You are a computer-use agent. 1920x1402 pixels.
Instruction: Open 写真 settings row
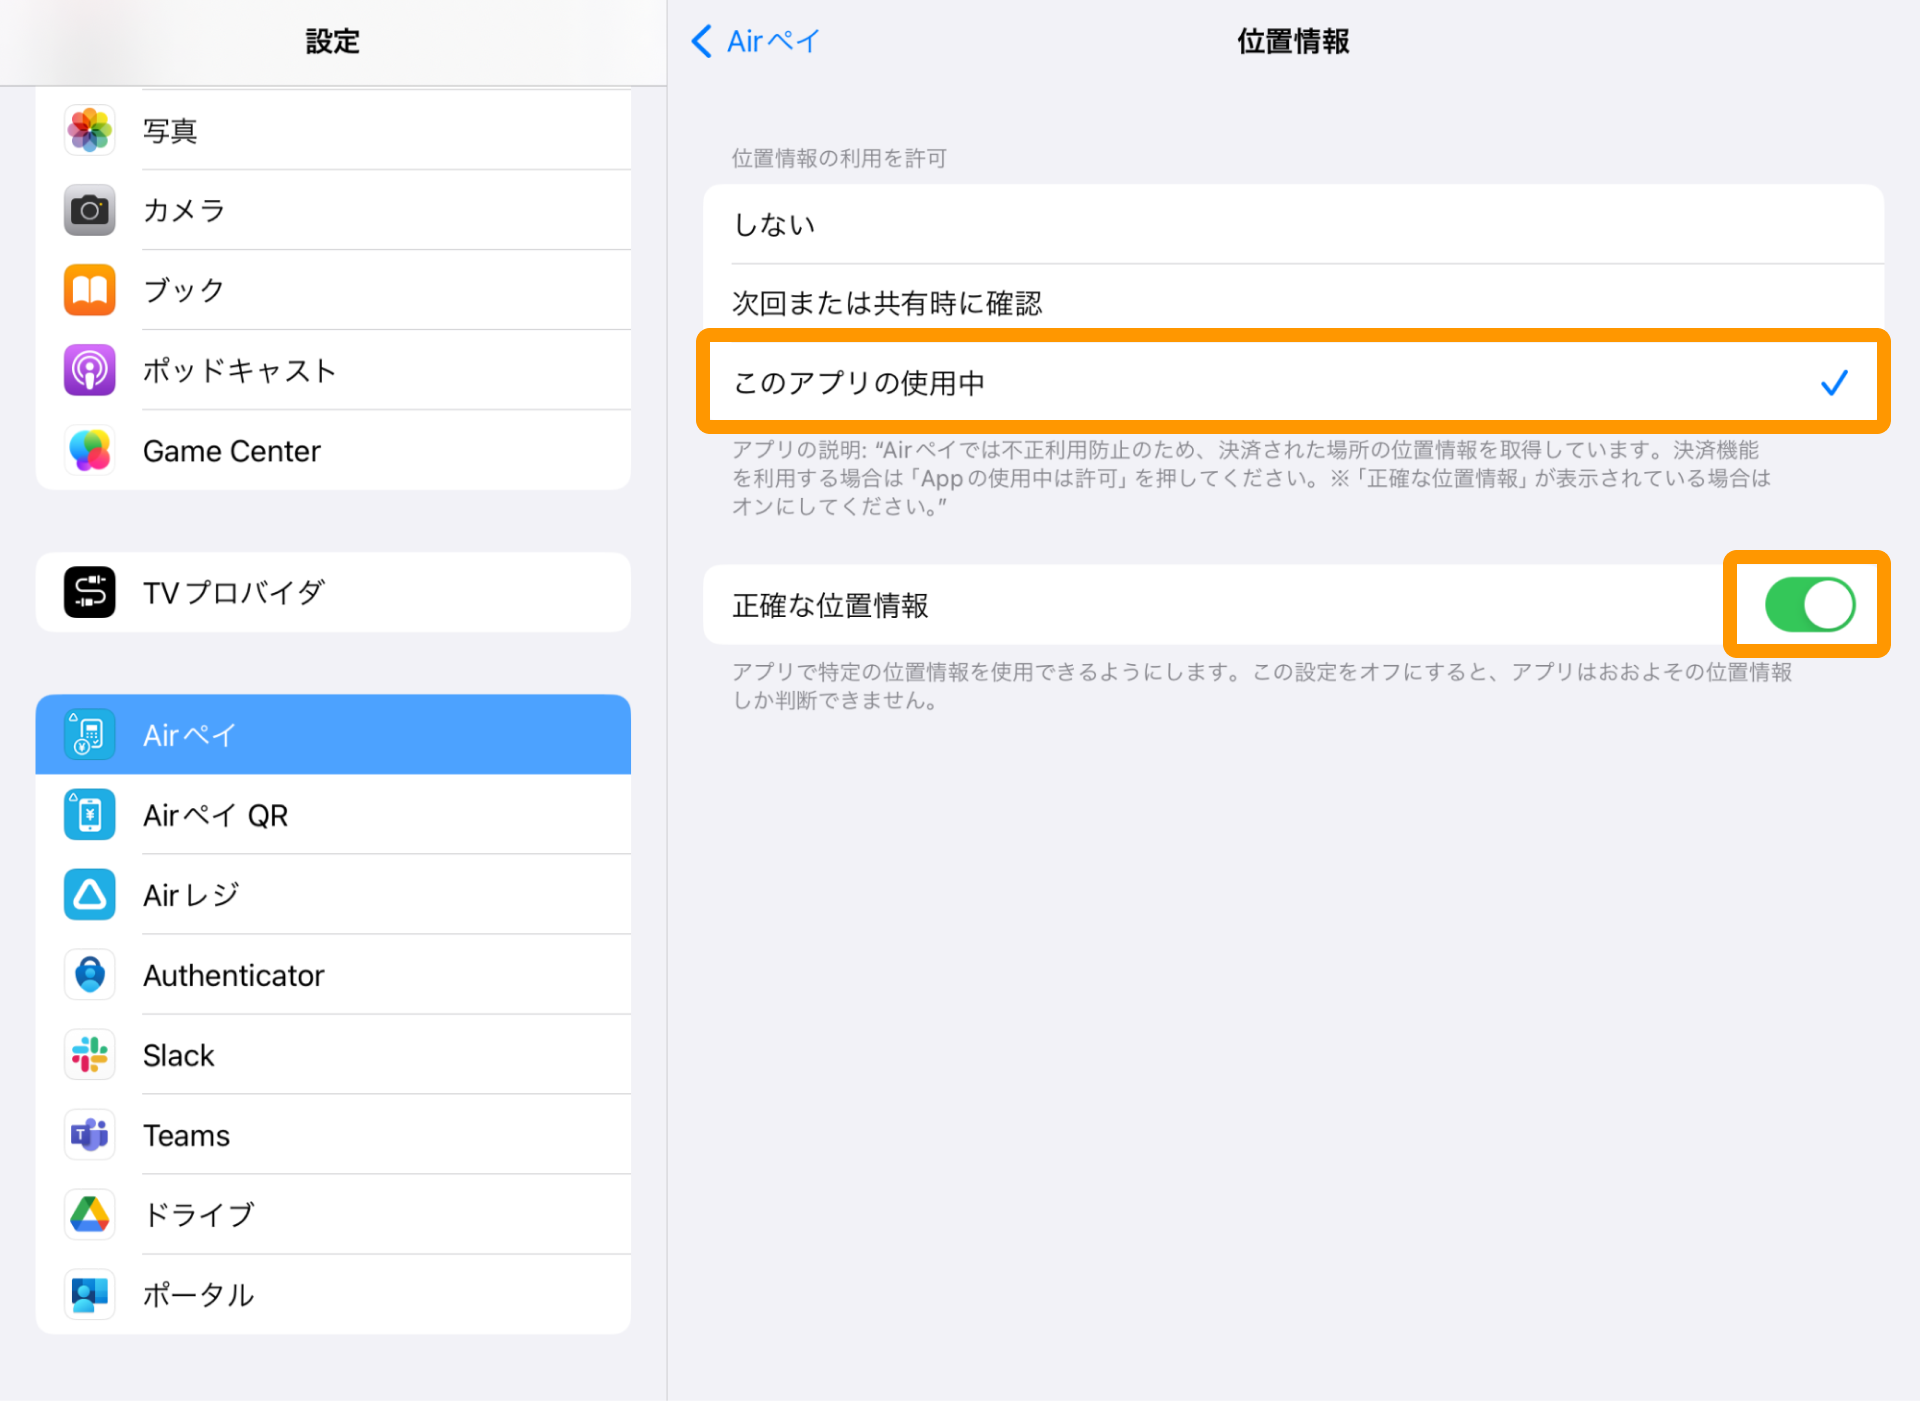click(x=333, y=130)
